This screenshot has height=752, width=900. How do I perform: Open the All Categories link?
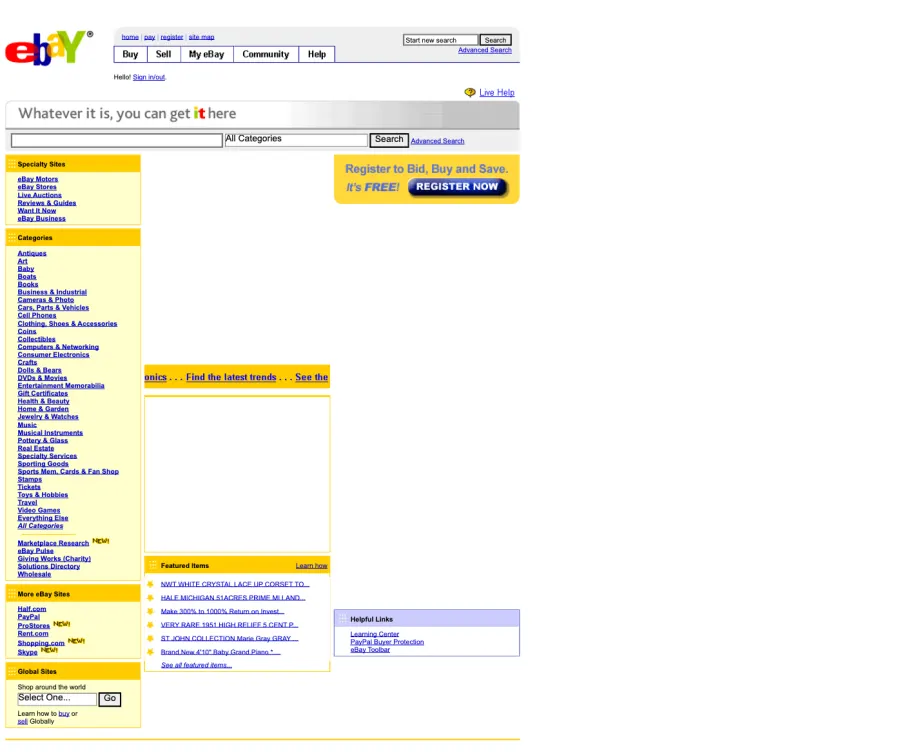(40, 526)
